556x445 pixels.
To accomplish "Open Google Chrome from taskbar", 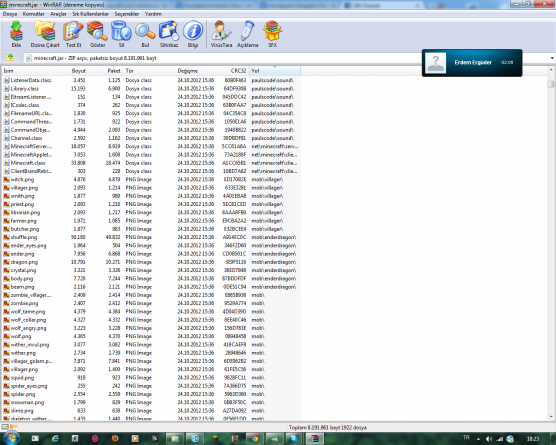I will (255, 439).
